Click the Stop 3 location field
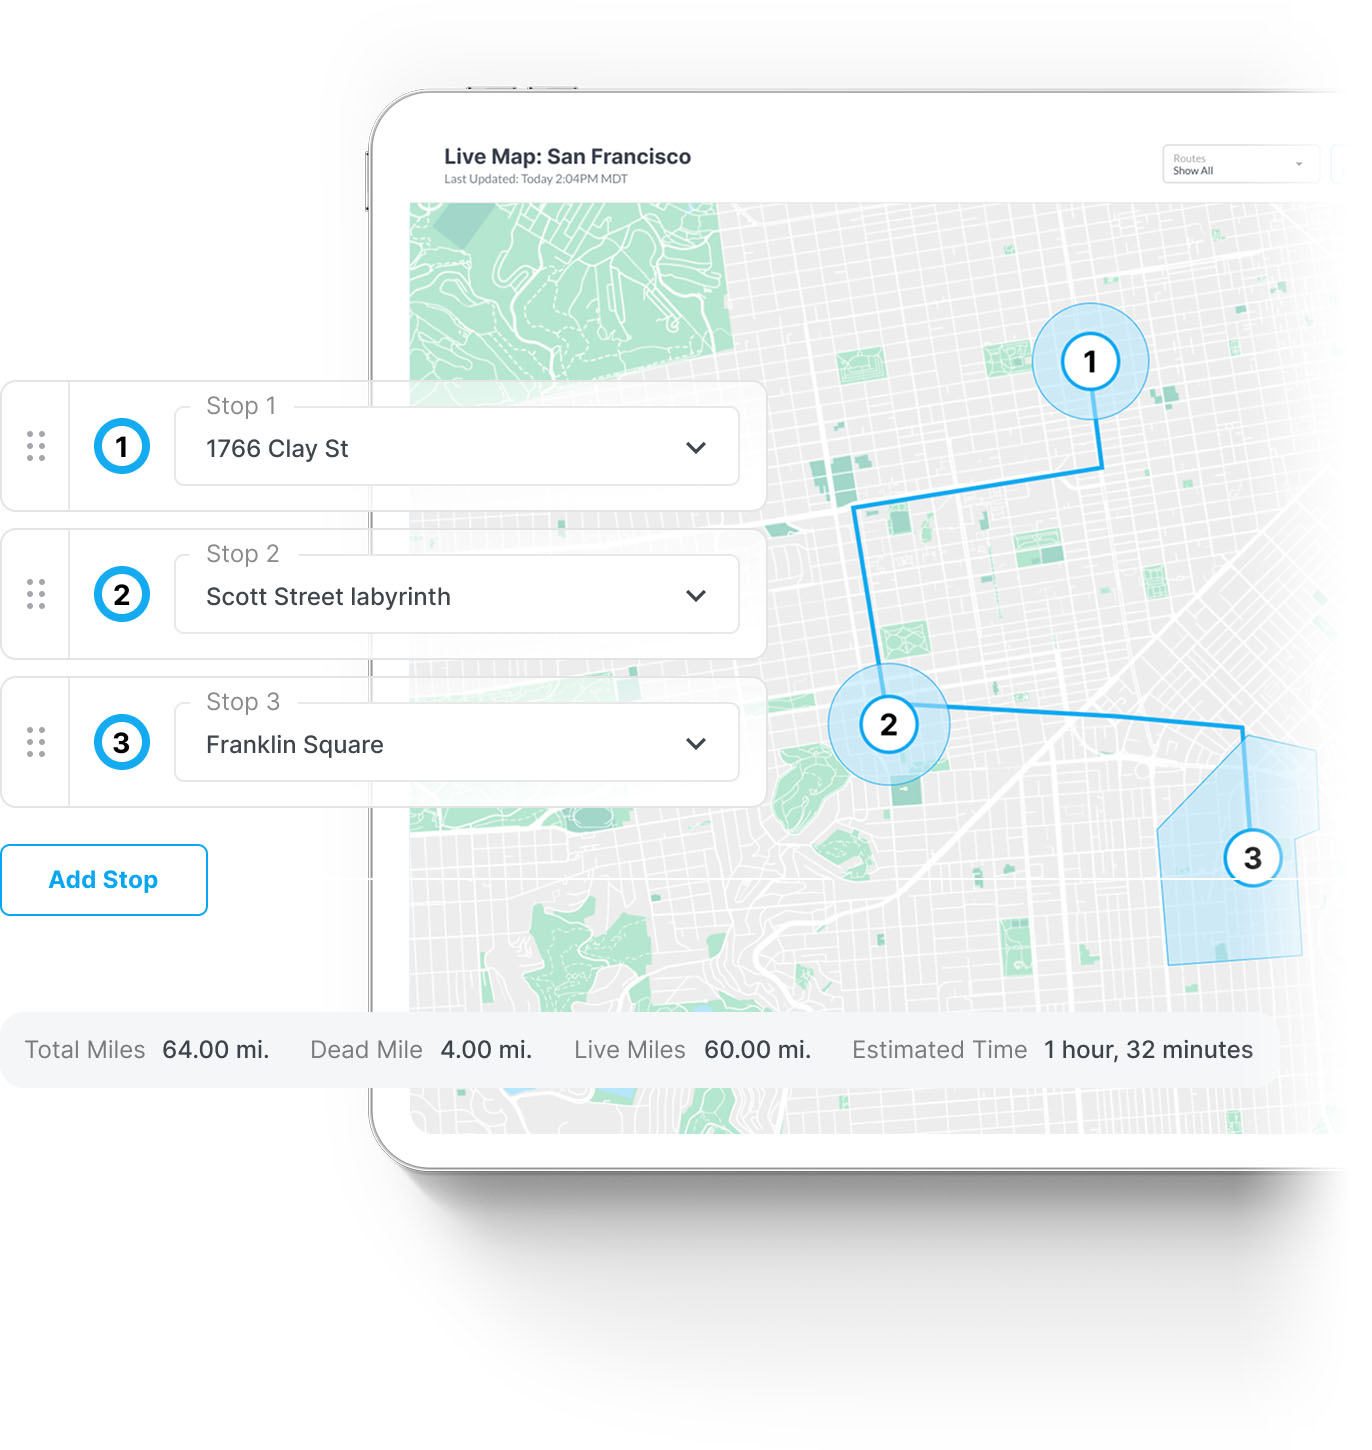 (430, 744)
